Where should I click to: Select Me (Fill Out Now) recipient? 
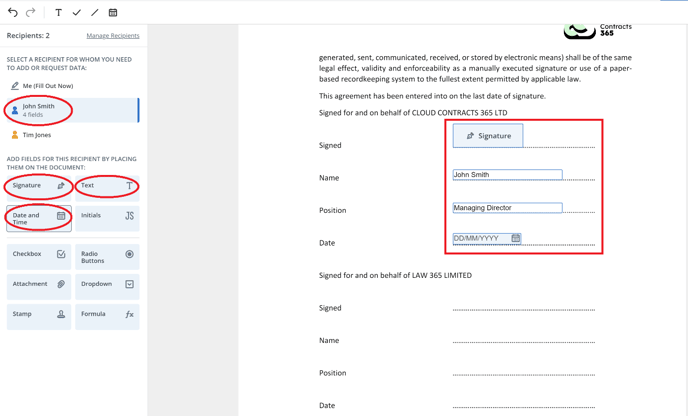73,86
